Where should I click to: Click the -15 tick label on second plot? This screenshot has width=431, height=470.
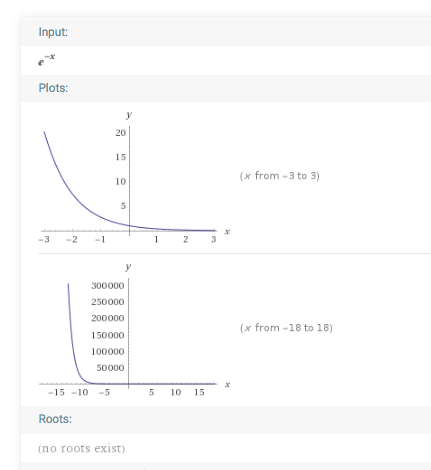(56, 392)
